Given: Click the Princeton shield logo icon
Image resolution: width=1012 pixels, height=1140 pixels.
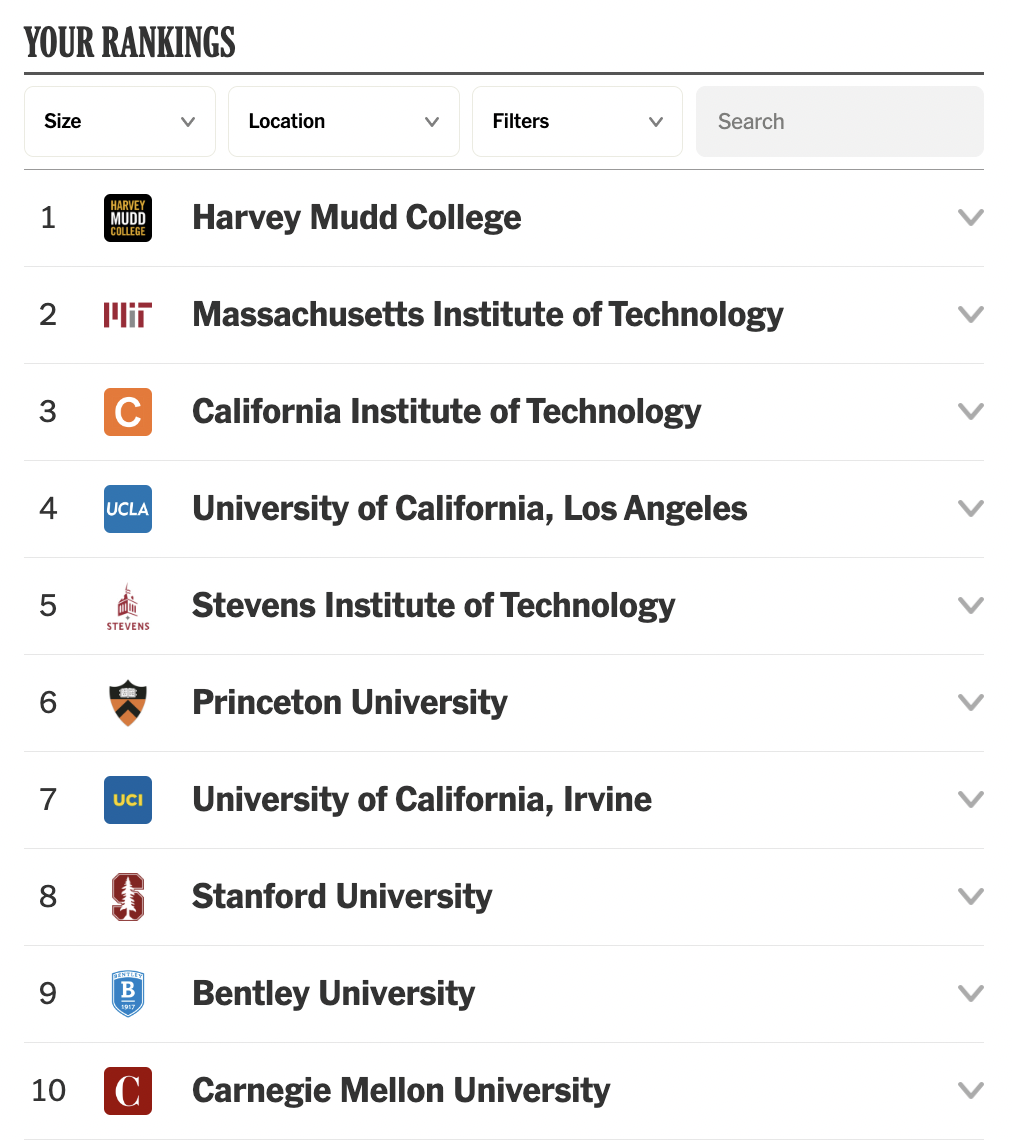Looking at the screenshot, I should 128,703.
